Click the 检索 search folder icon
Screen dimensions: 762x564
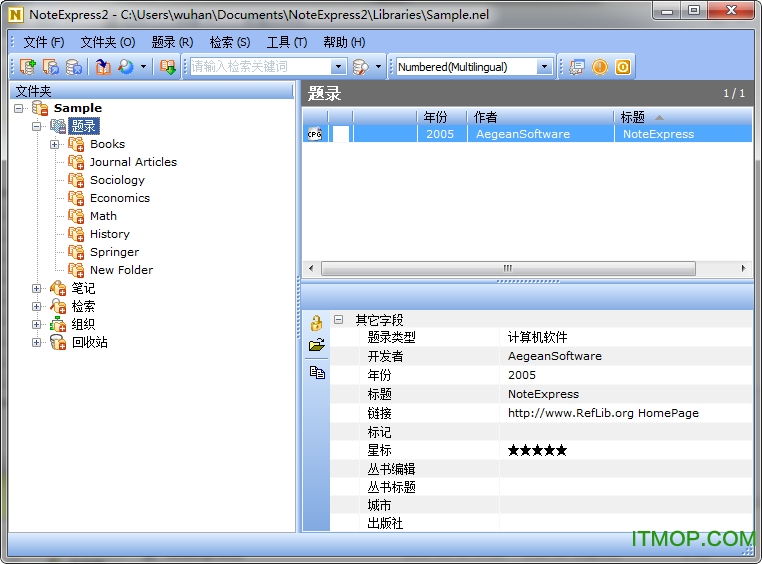tap(58, 306)
